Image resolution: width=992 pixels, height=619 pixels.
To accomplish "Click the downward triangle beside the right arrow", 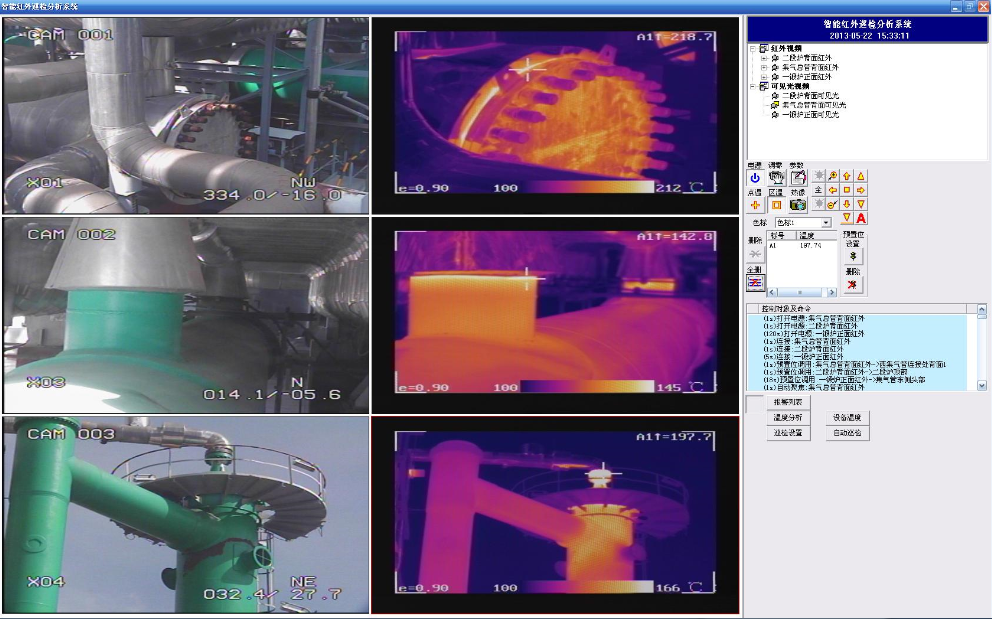I will [860, 204].
